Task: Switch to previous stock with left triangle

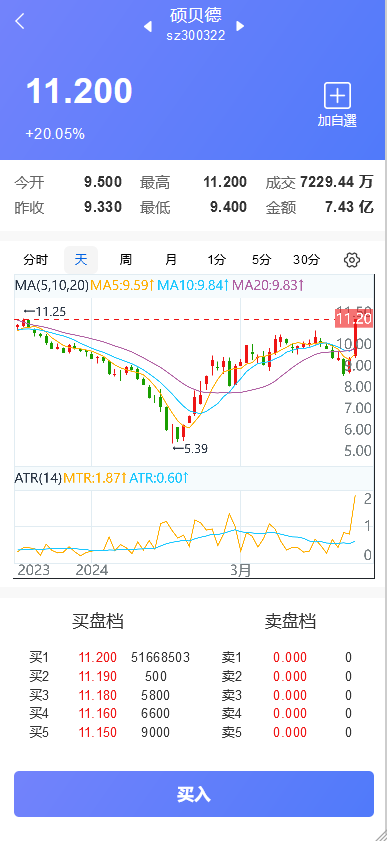Action: point(148,26)
